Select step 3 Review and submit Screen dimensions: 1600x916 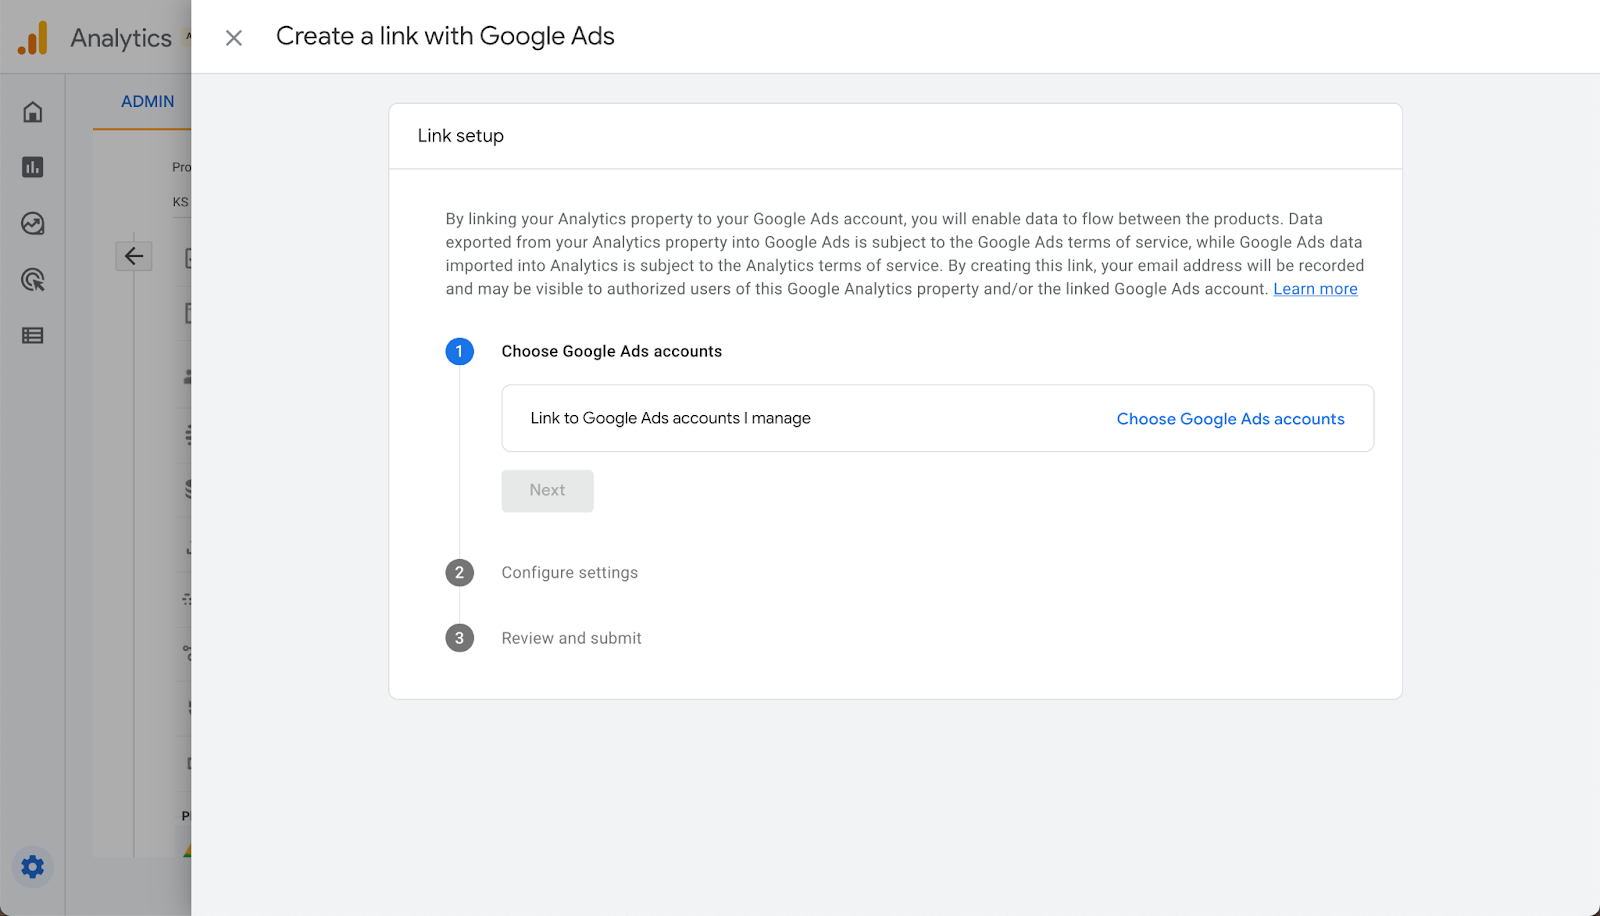(572, 638)
